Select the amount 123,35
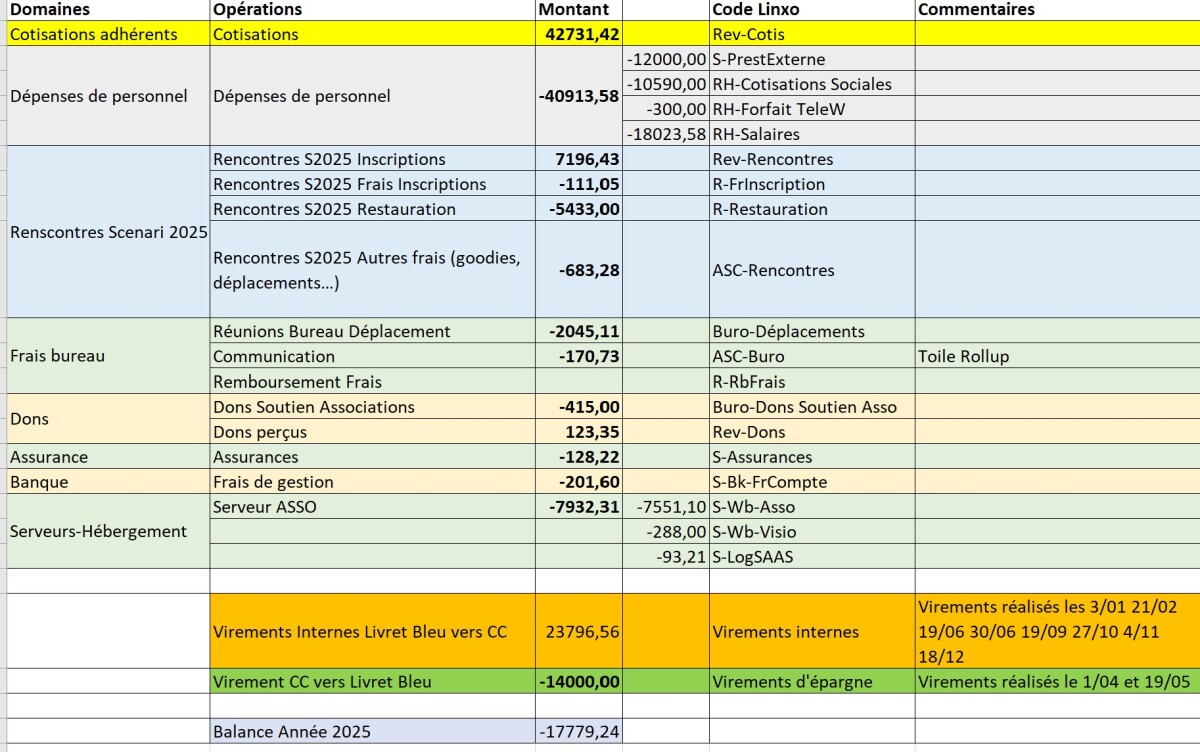The image size is (1200, 752). 578,432
